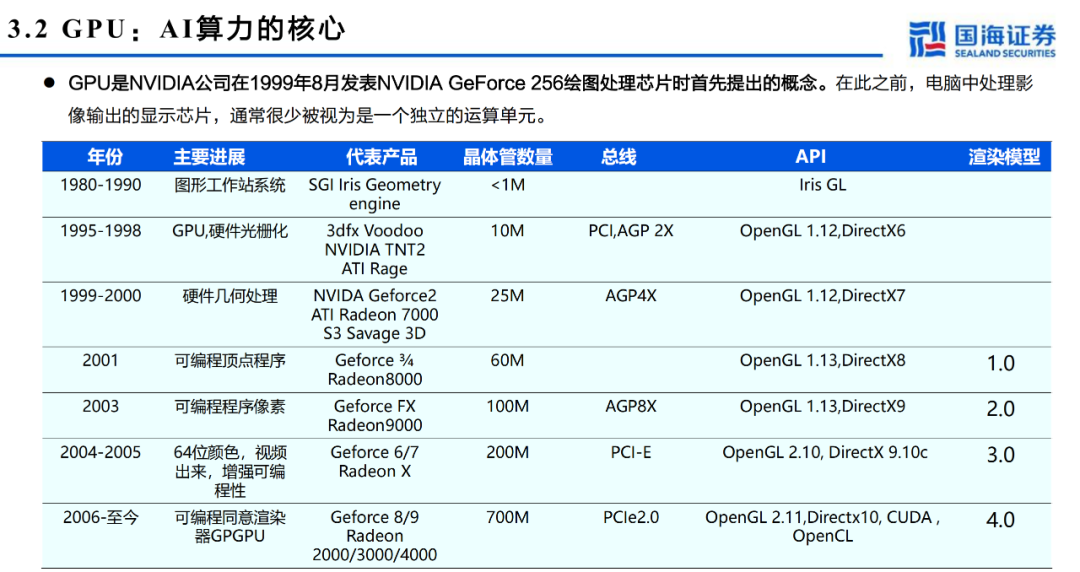
Task: Select the render model value "1.0"
Action: point(1001,363)
